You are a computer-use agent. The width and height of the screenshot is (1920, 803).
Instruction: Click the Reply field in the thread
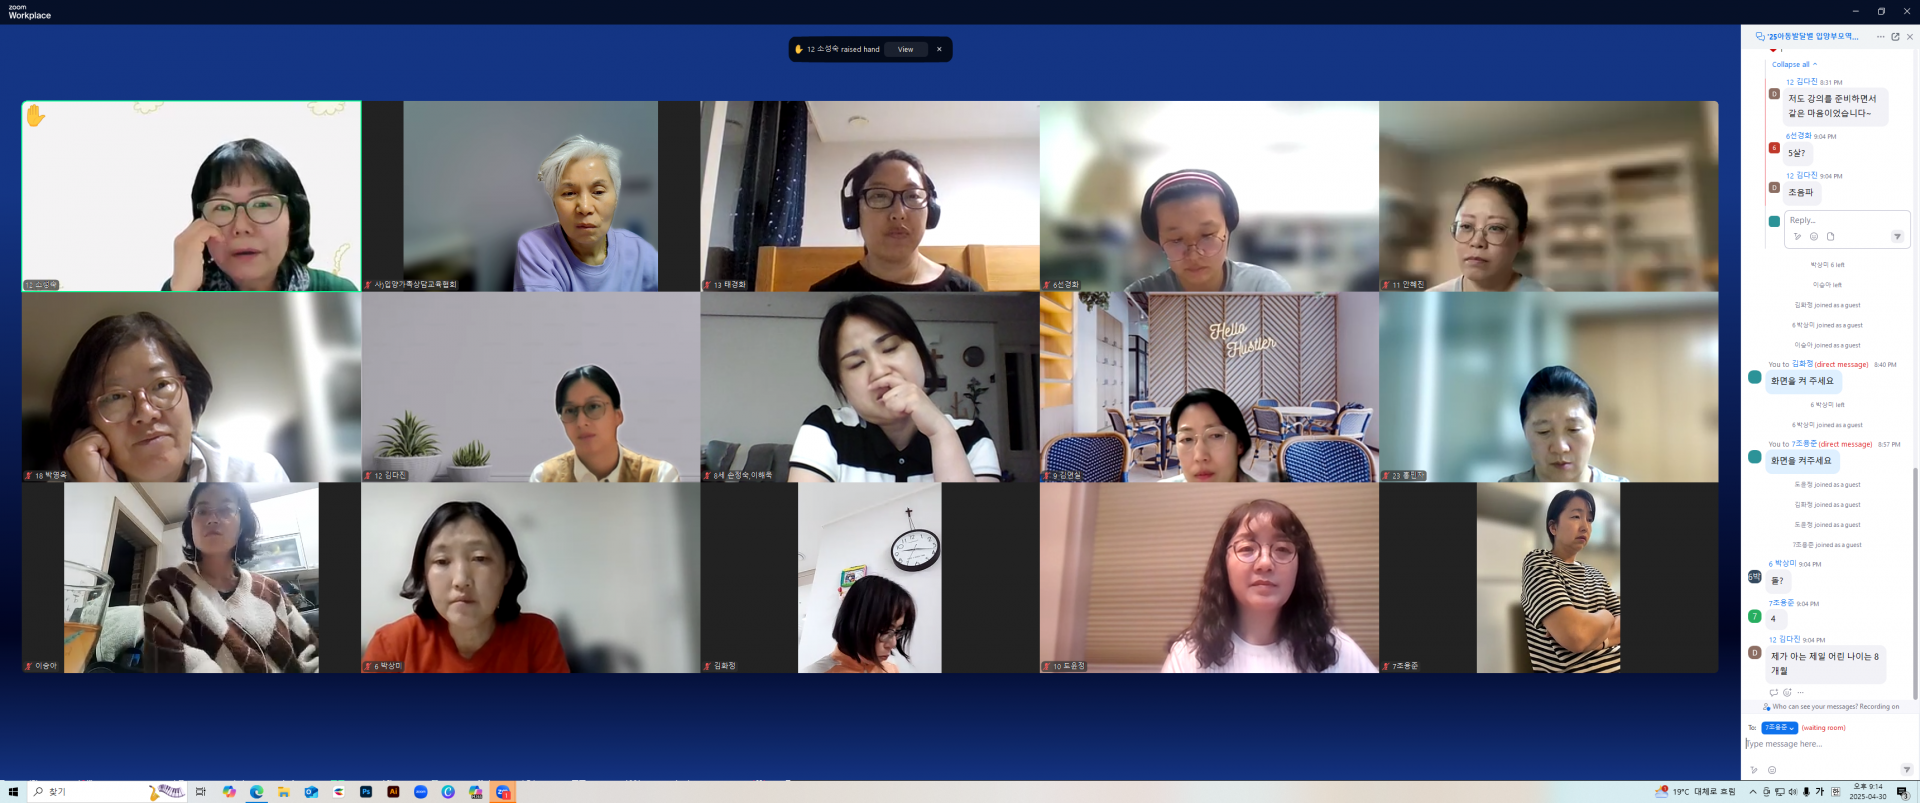coord(1847,220)
